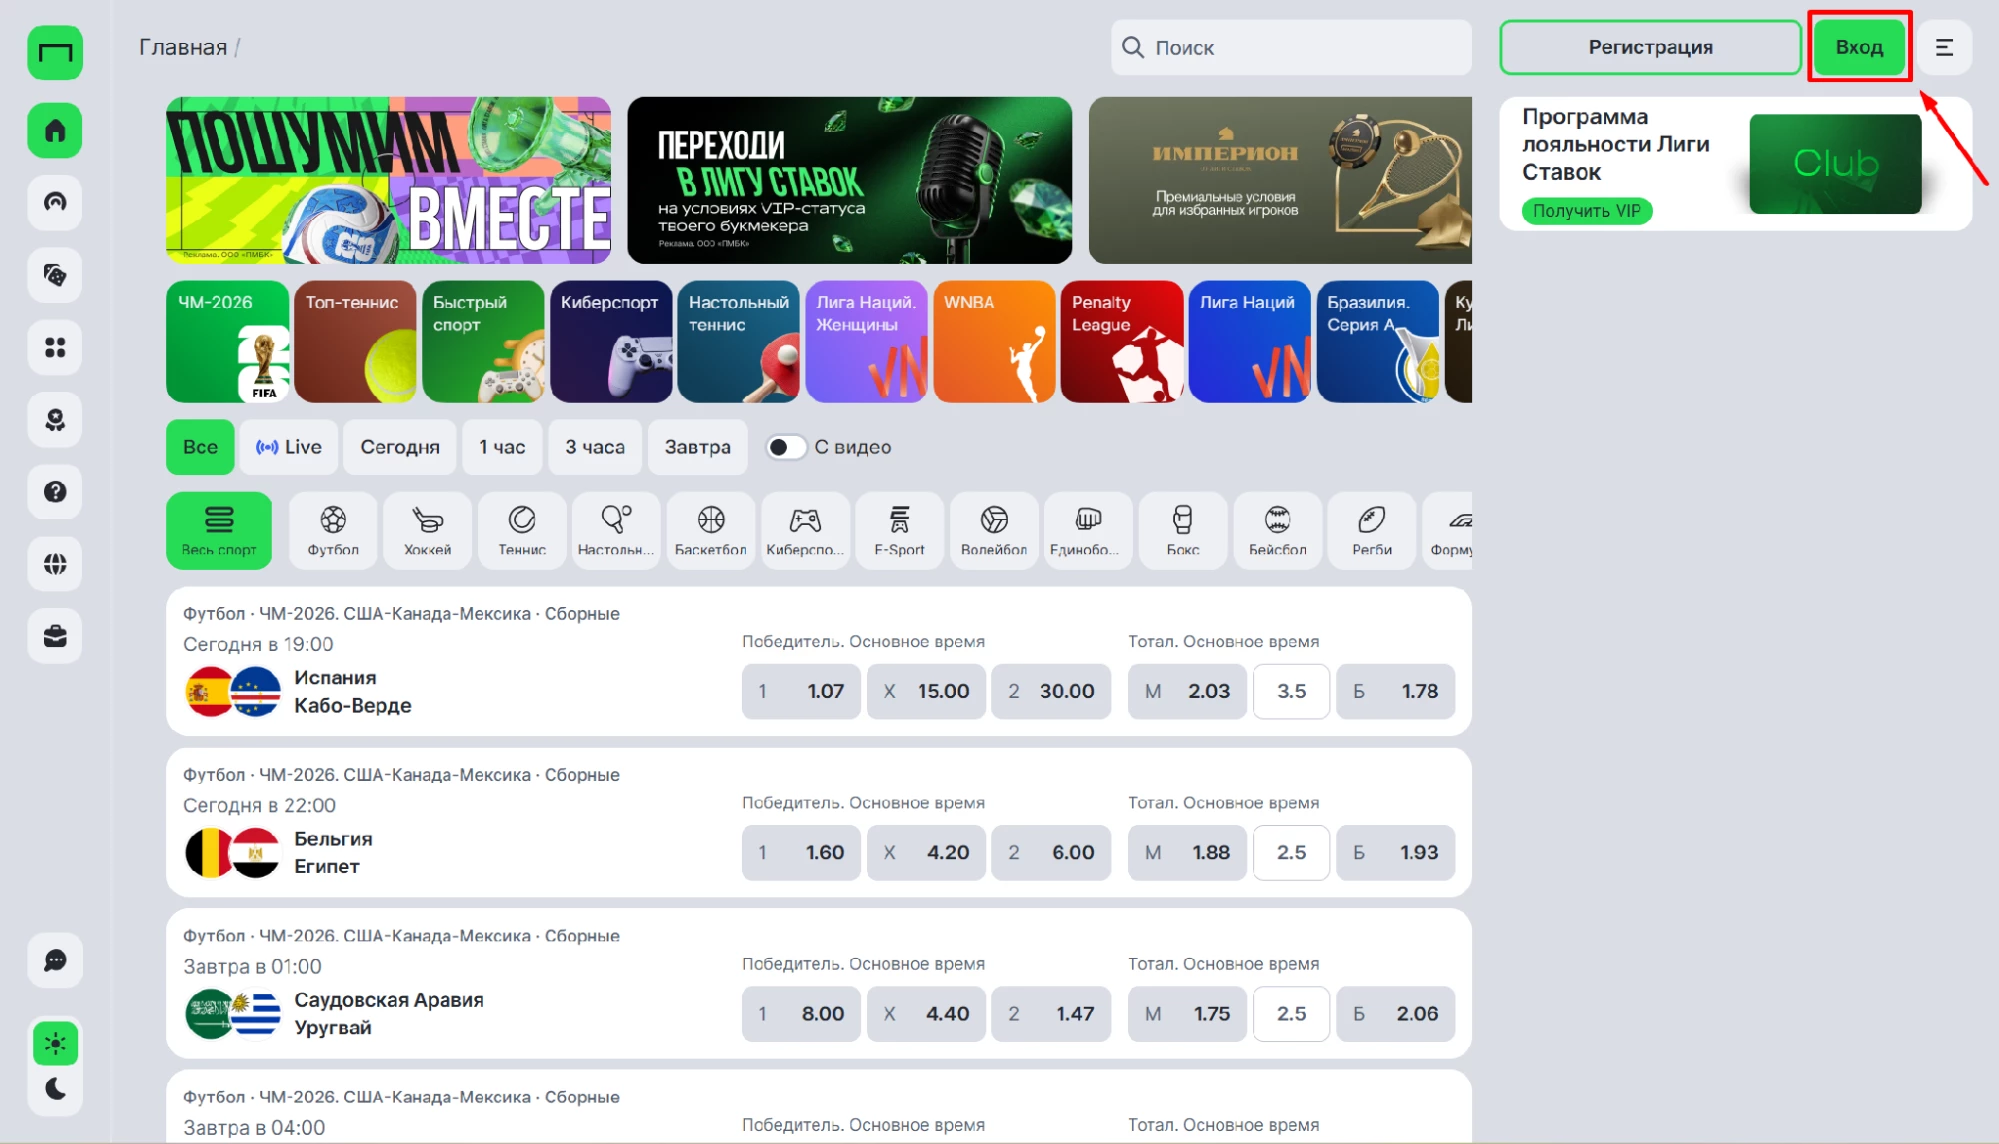Bet on Бельгия win at 1.60

pyautogui.click(x=801, y=852)
